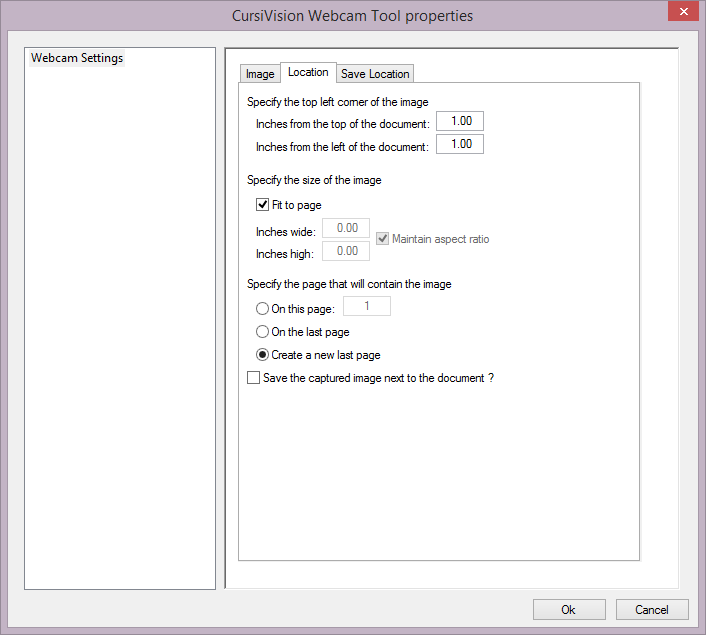Select the Location tab

point(308,72)
